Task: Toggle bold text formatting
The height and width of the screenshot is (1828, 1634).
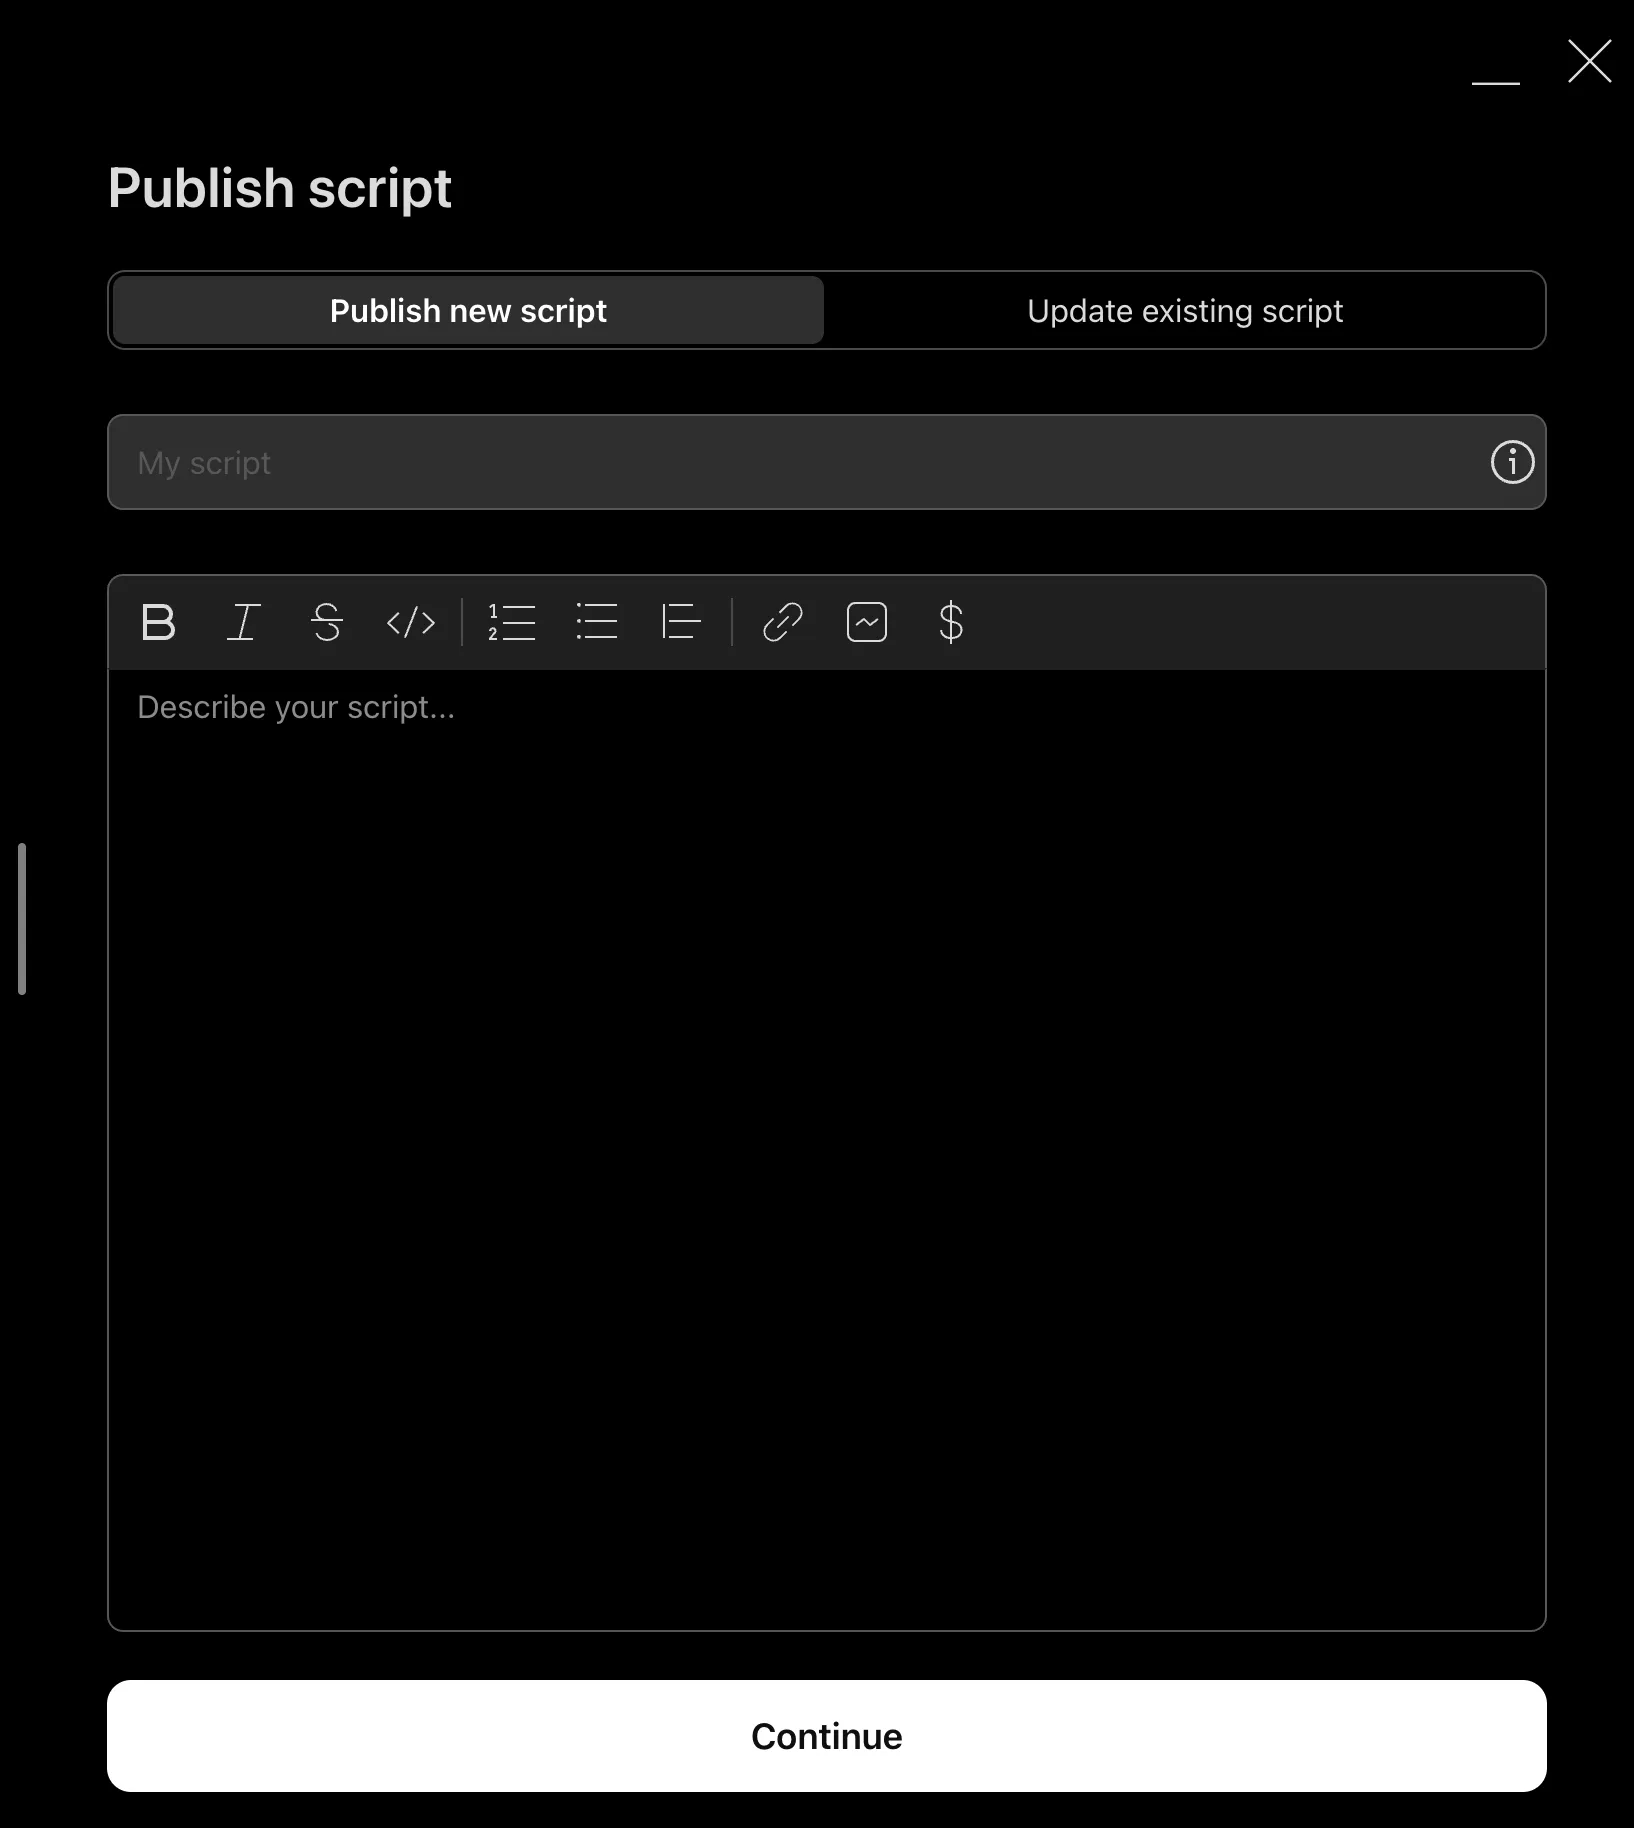Action: (x=158, y=622)
